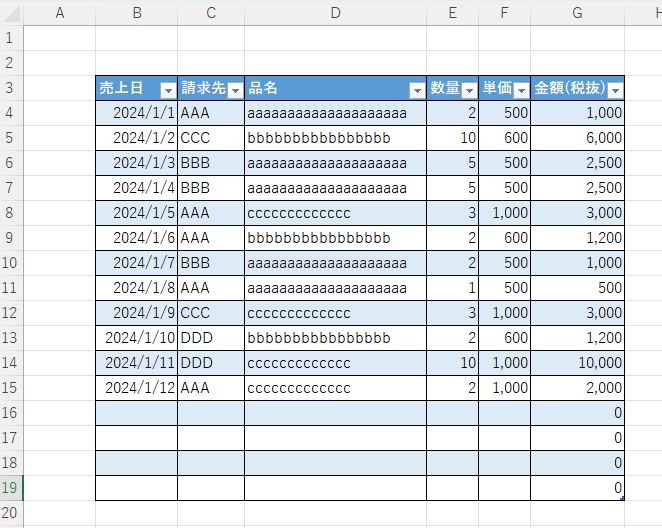Click amount 6,000 cell
The image size is (662, 528).
click(x=578, y=138)
